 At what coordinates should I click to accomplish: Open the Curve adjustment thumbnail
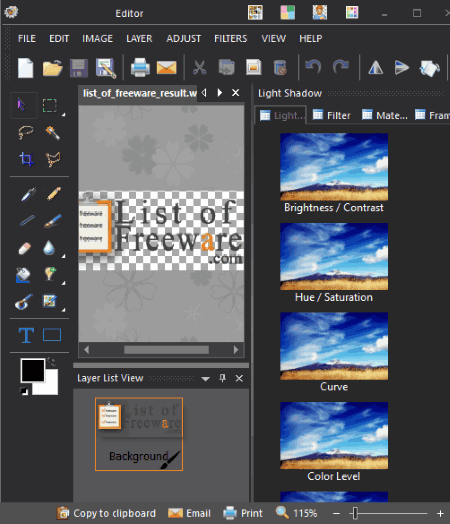334,346
